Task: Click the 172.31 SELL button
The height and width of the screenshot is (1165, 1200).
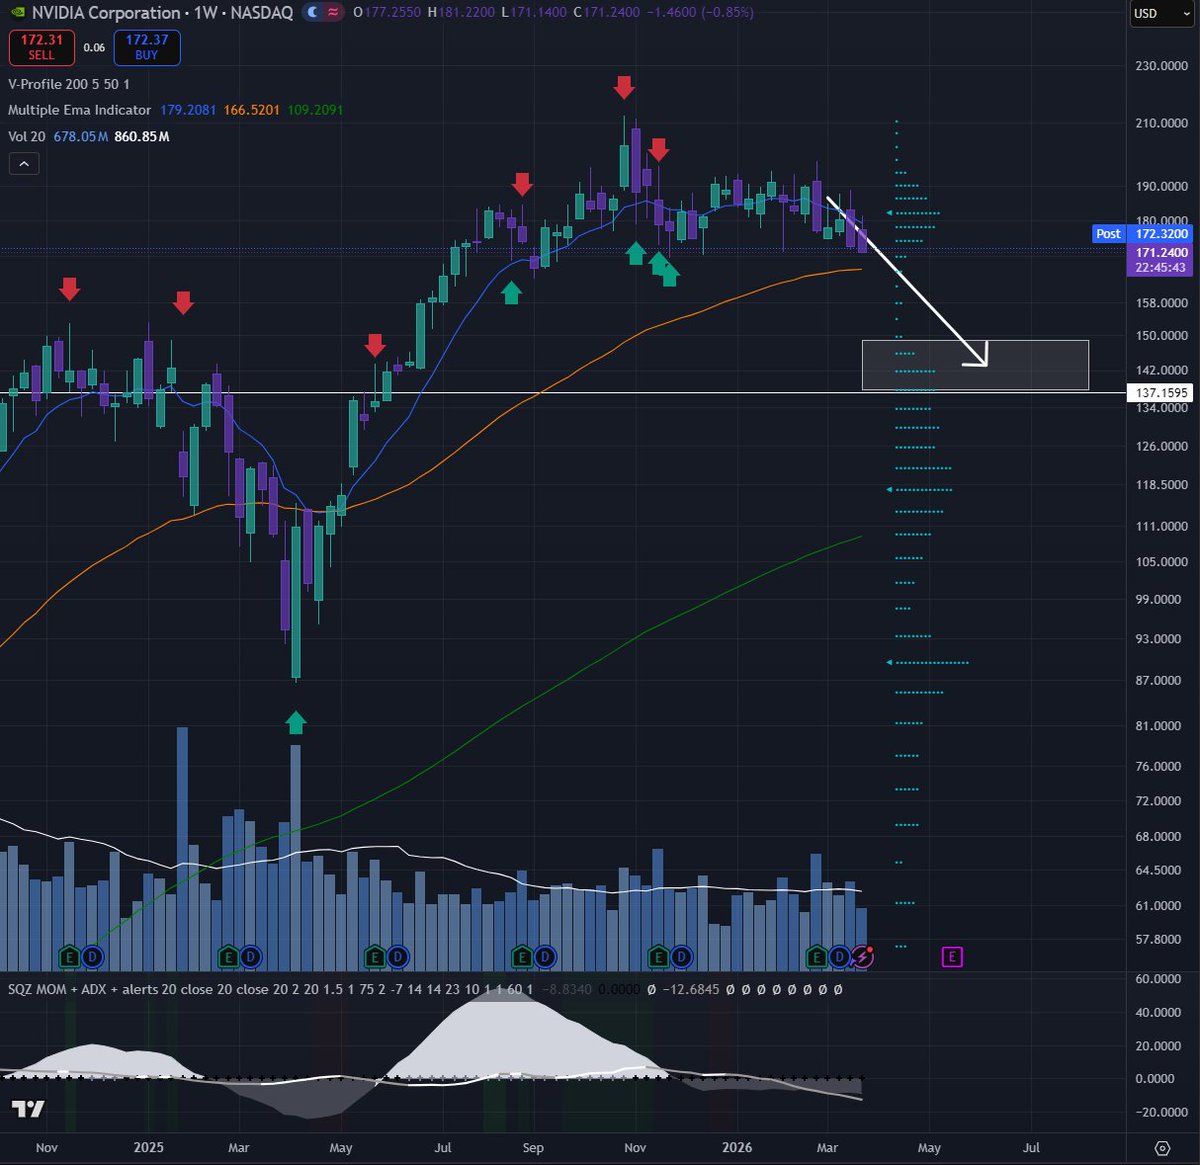Action: (x=41, y=47)
